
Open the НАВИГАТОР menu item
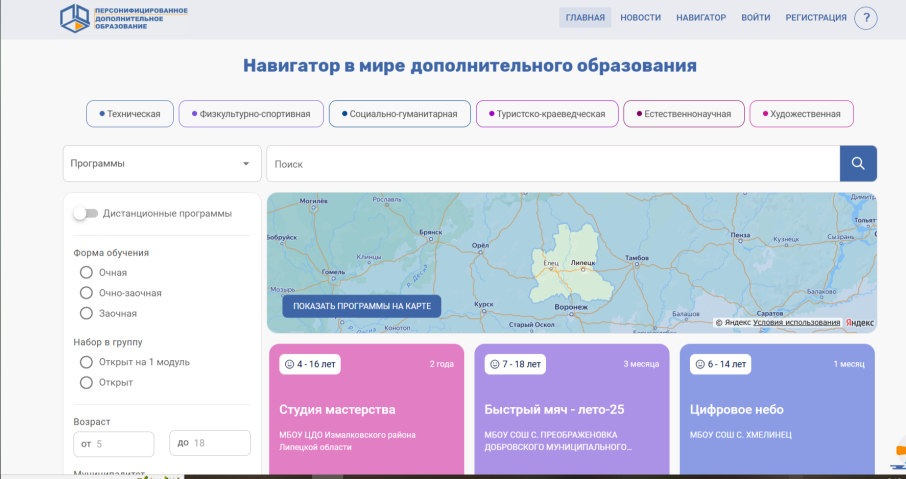pyautogui.click(x=701, y=18)
